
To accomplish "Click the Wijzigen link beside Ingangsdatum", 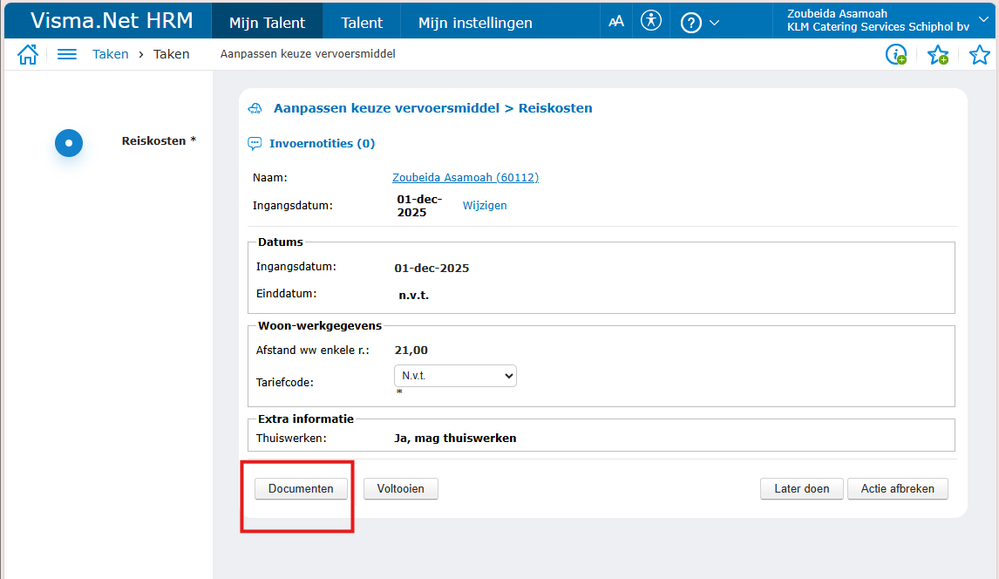I will 484,206.
